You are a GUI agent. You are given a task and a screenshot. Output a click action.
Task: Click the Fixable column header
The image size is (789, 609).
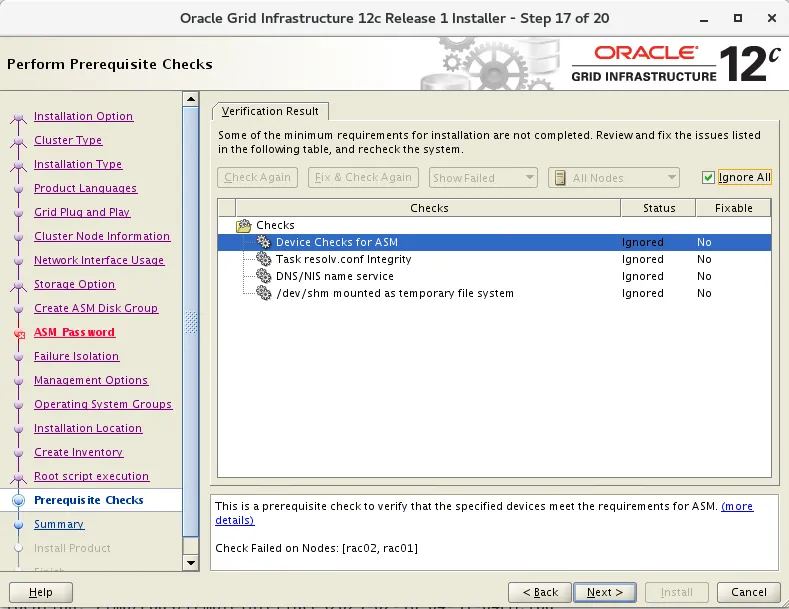point(734,208)
